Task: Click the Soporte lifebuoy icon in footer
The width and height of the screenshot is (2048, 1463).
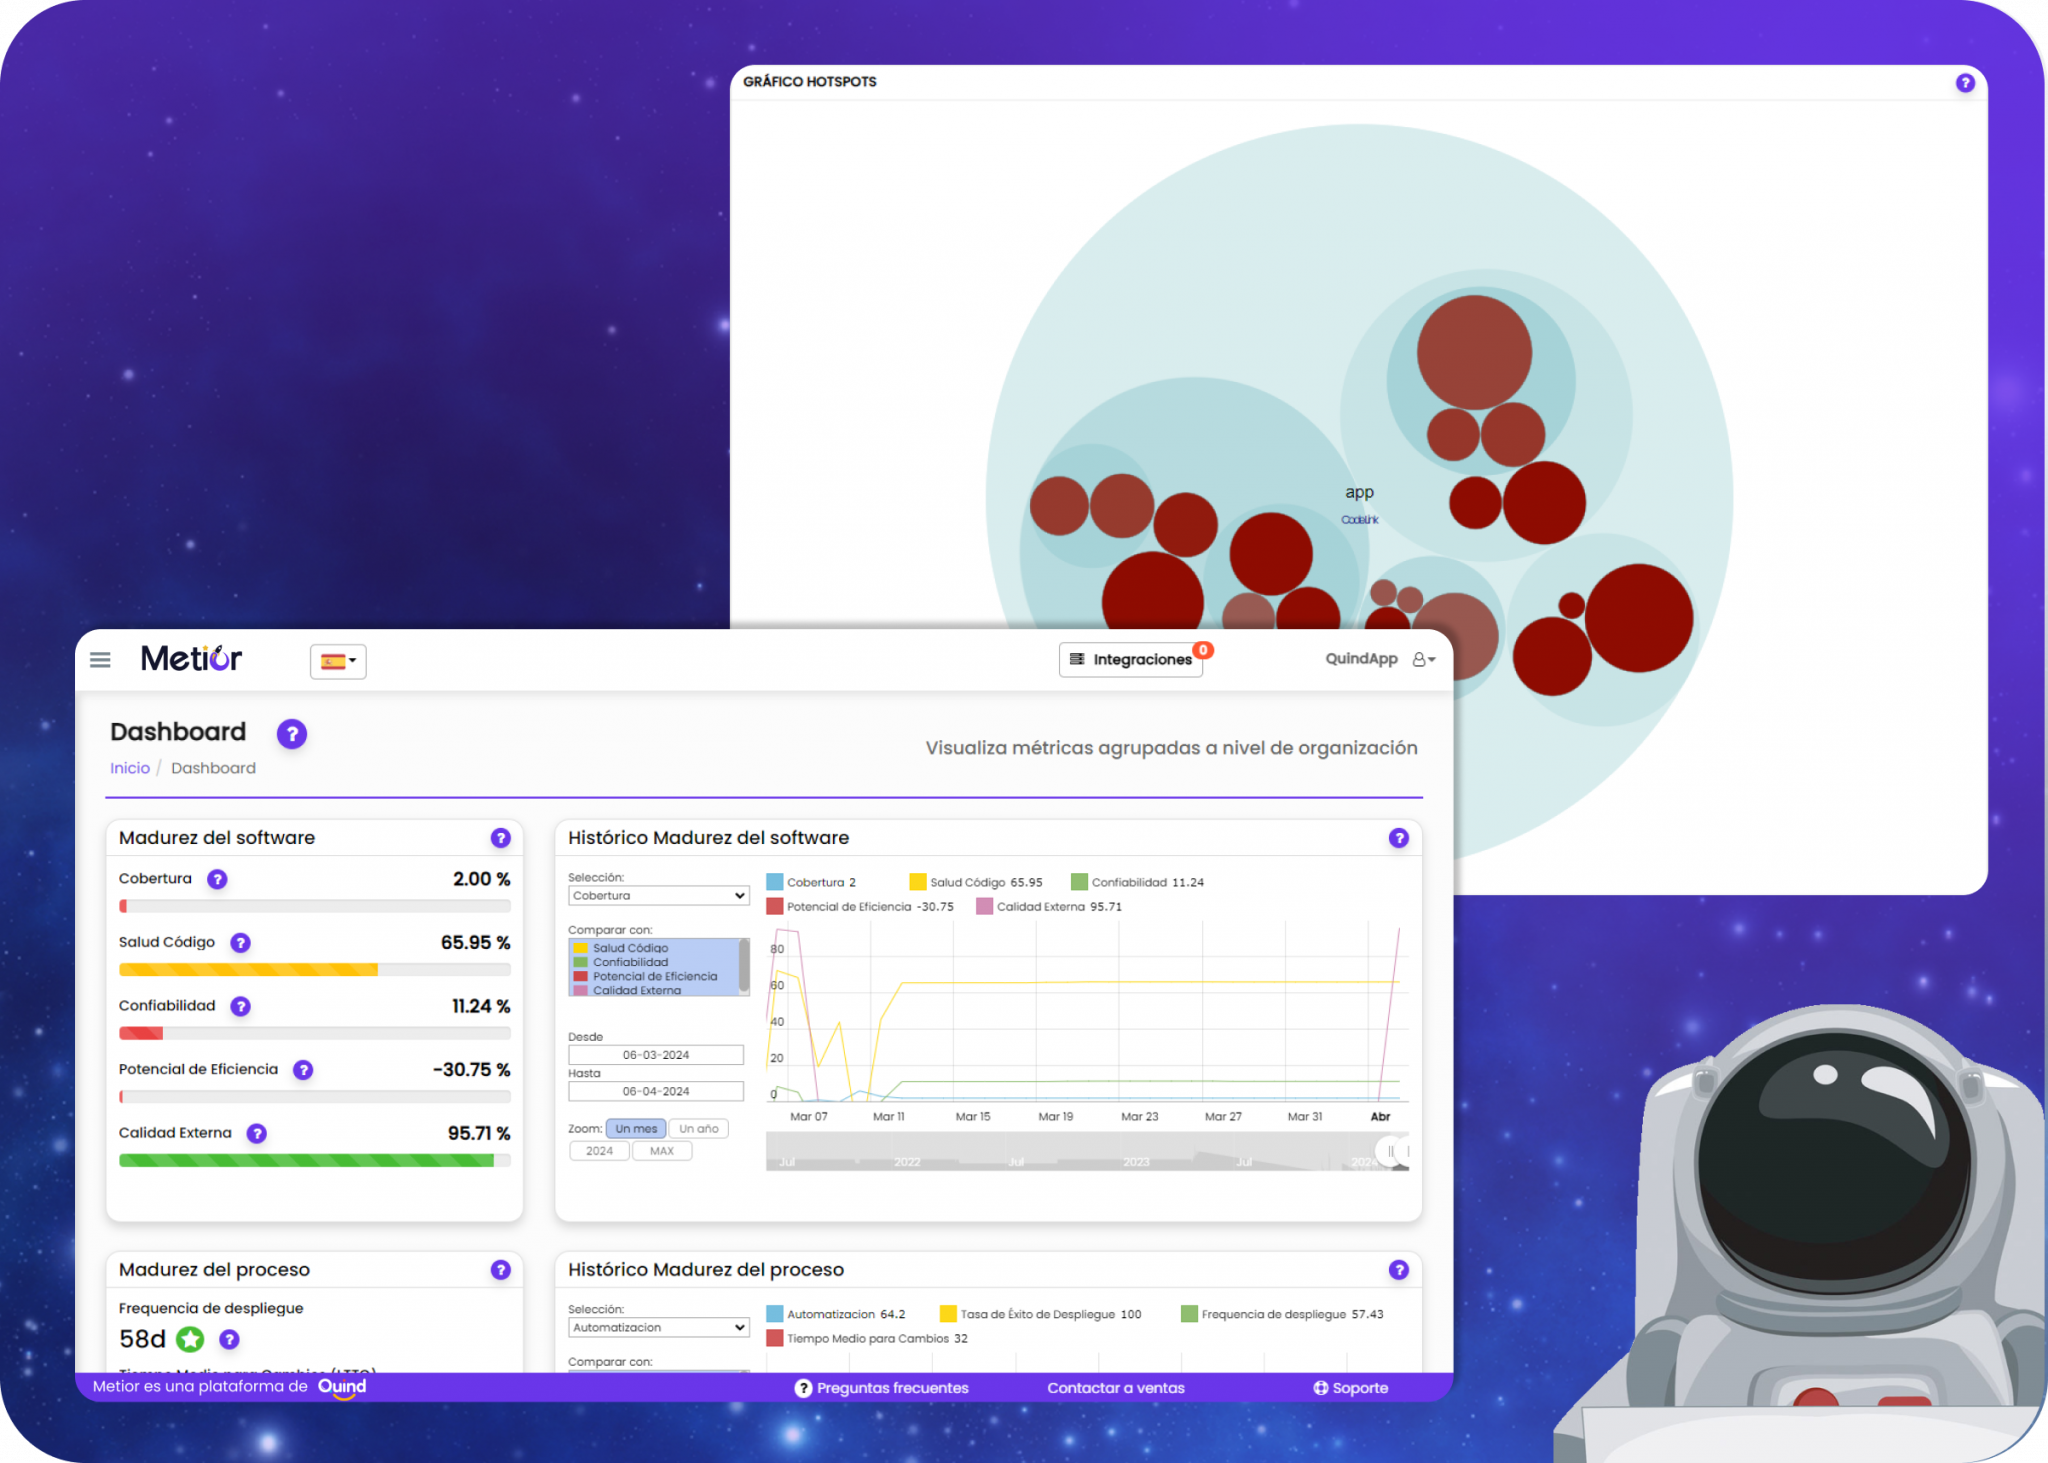Action: pyautogui.click(x=1320, y=1388)
